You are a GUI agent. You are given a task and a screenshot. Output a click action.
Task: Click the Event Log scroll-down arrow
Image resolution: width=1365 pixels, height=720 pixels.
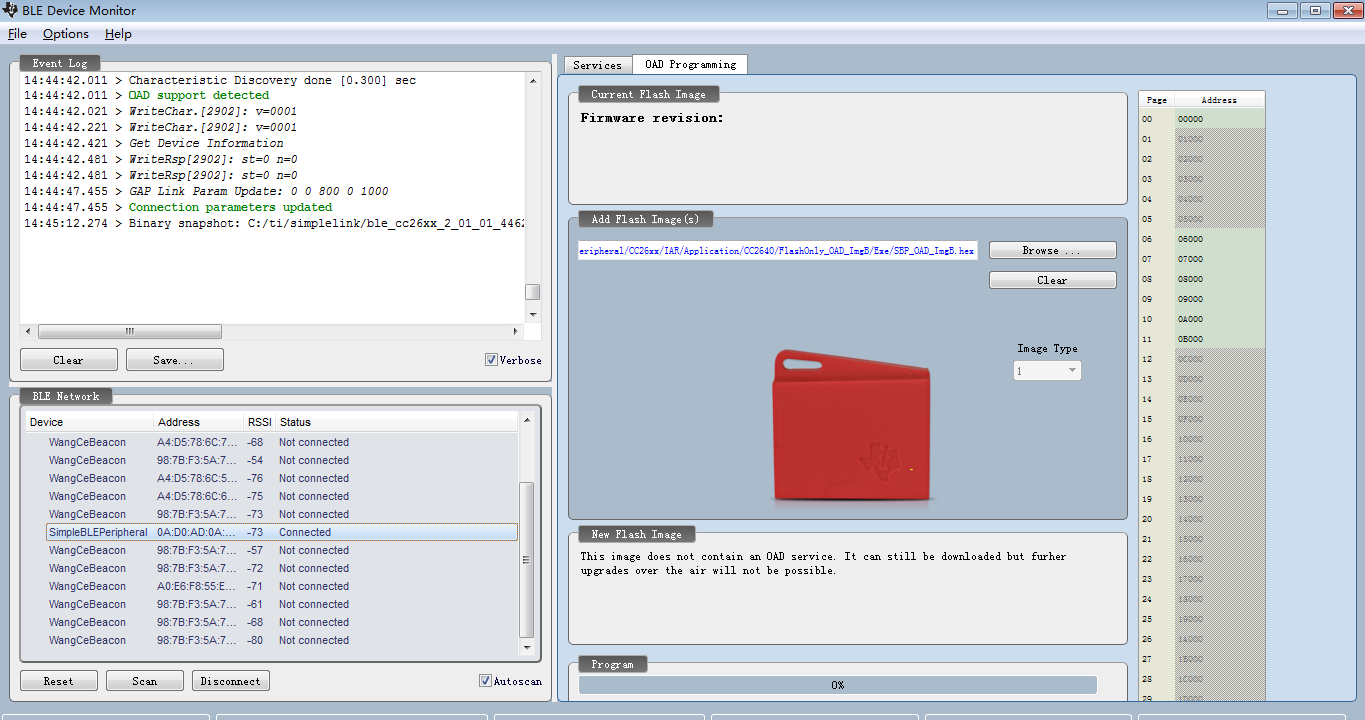pos(533,313)
